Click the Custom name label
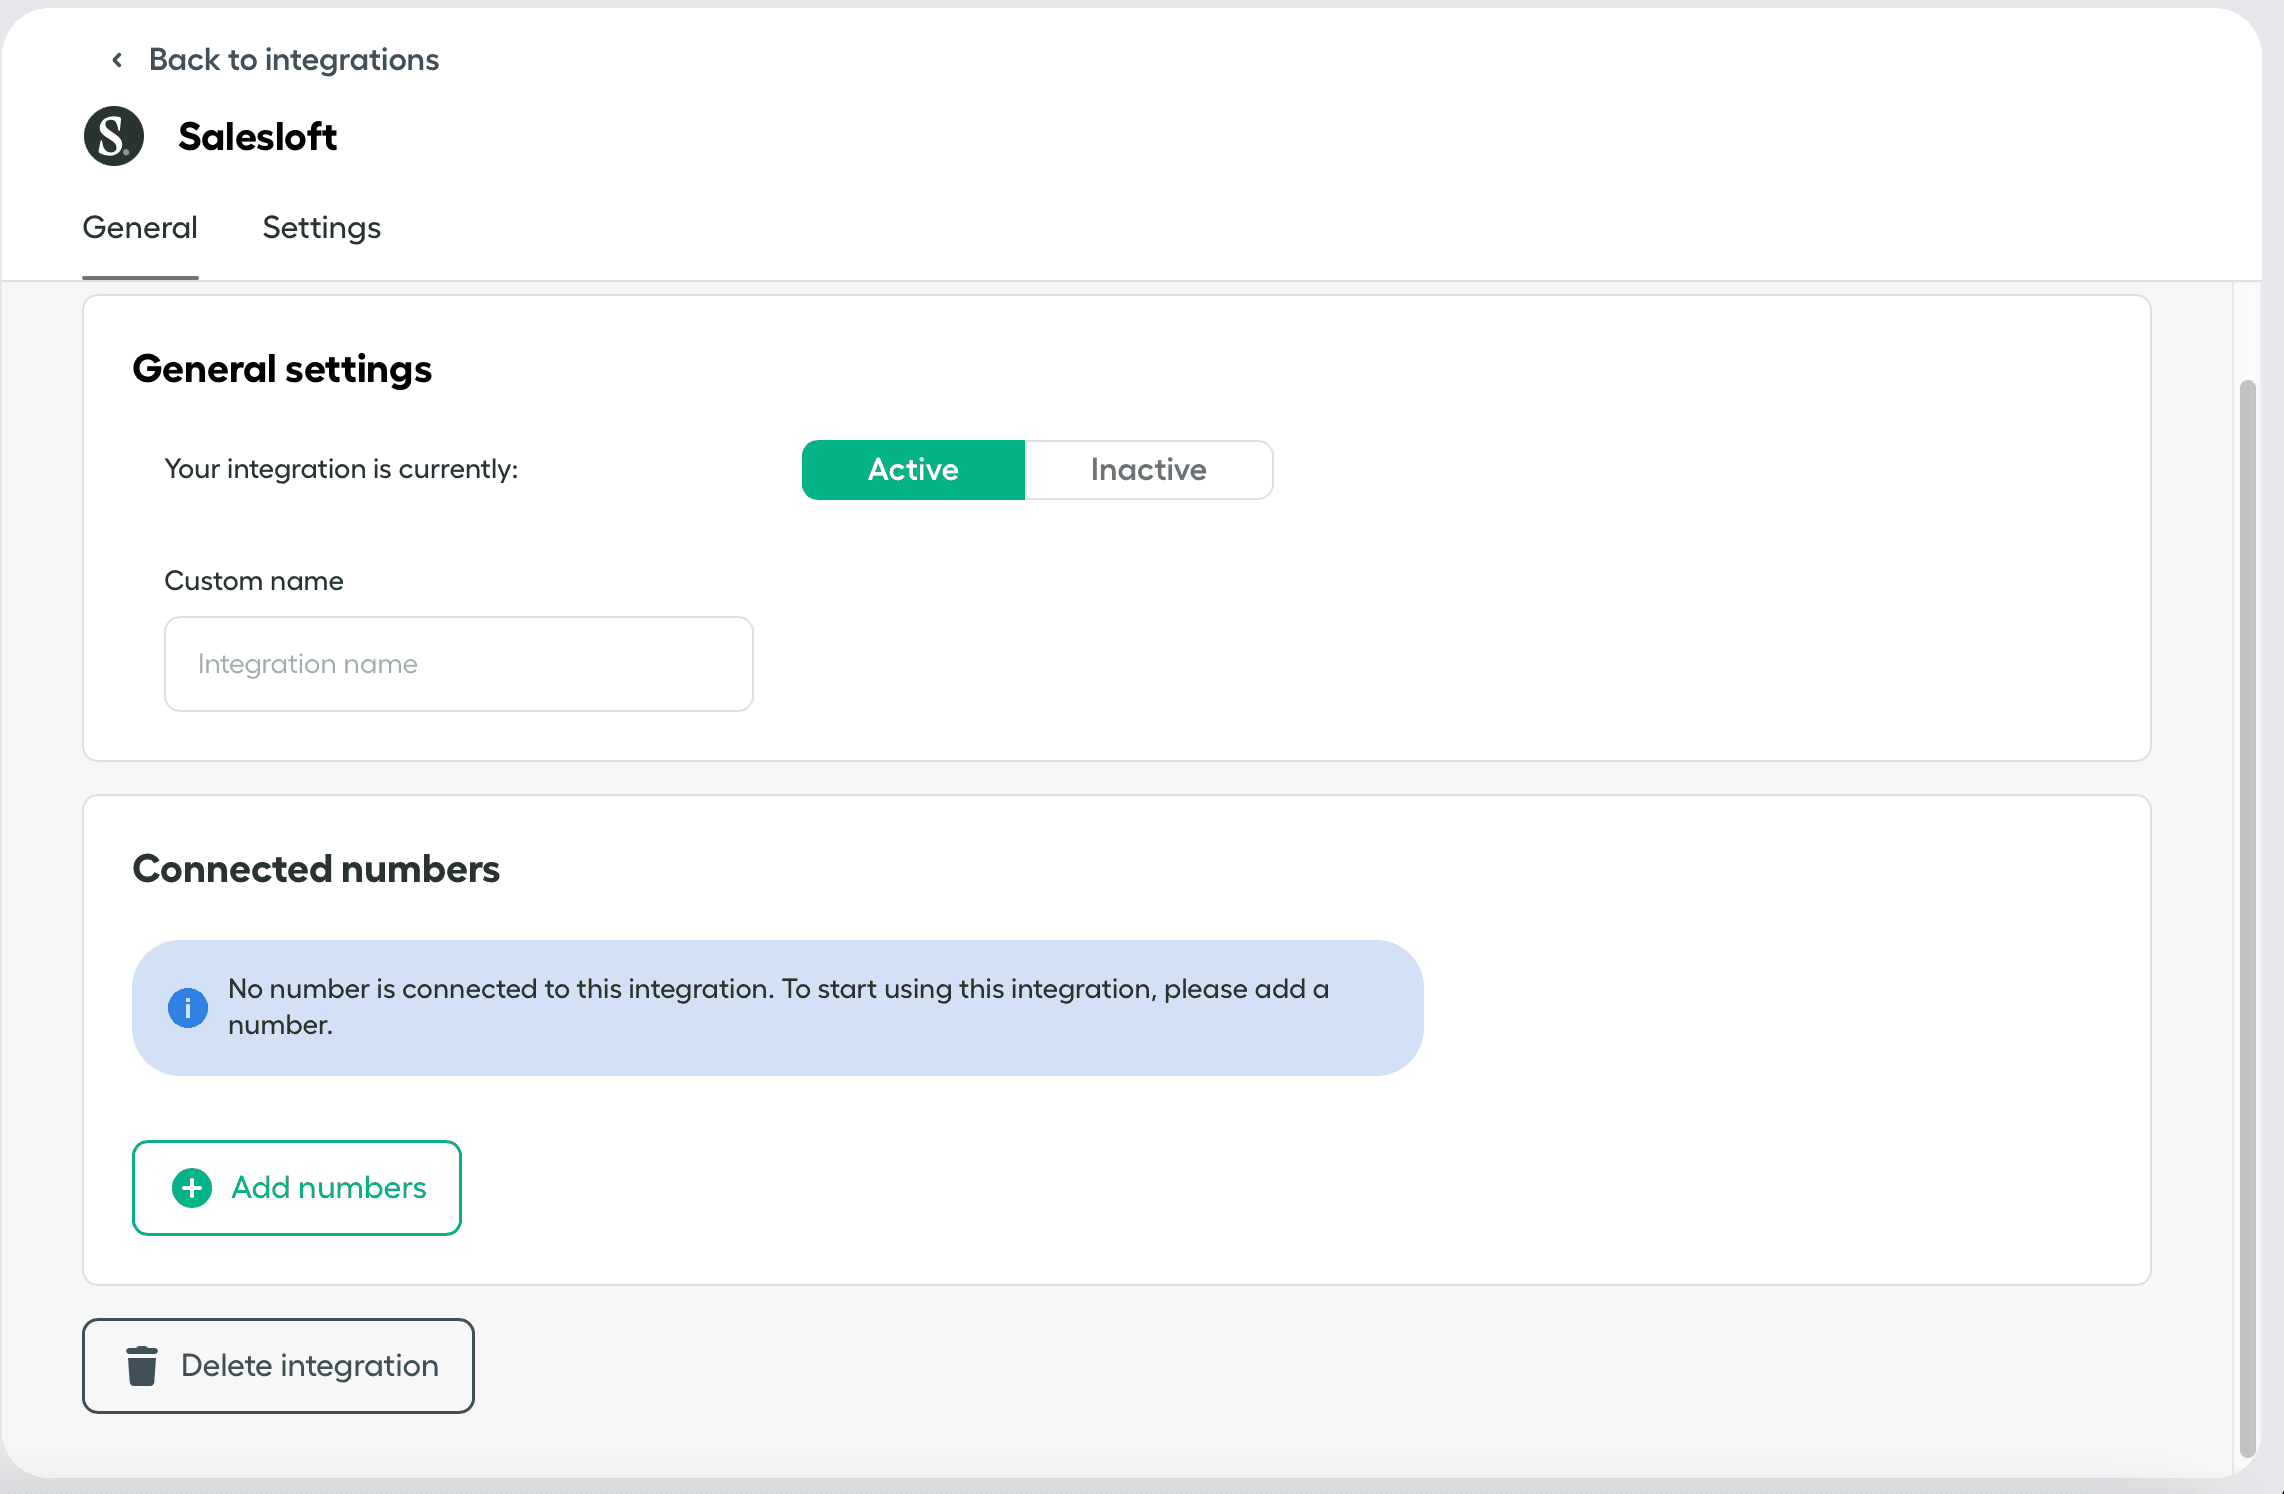The image size is (2284, 1494). coord(254,581)
